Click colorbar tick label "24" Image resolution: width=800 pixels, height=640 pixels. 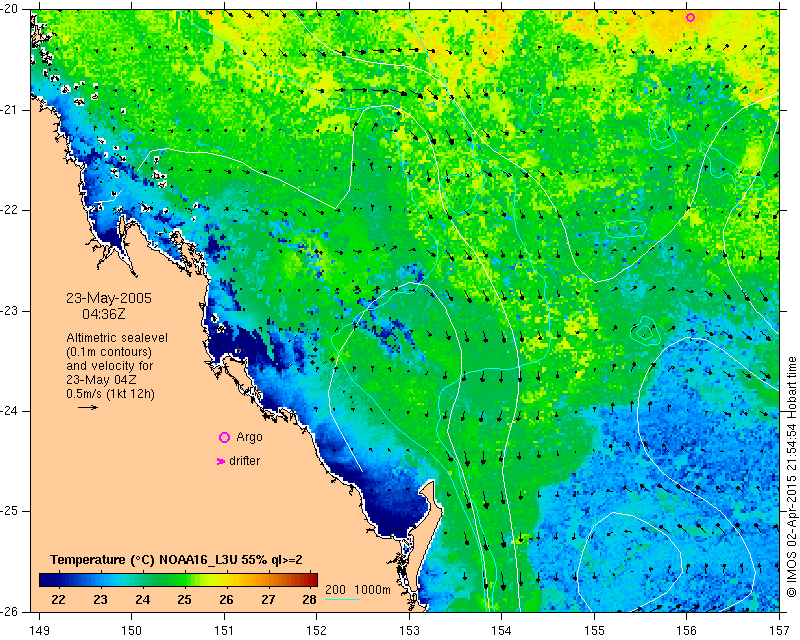pyautogui.click(x=142, y=600)
